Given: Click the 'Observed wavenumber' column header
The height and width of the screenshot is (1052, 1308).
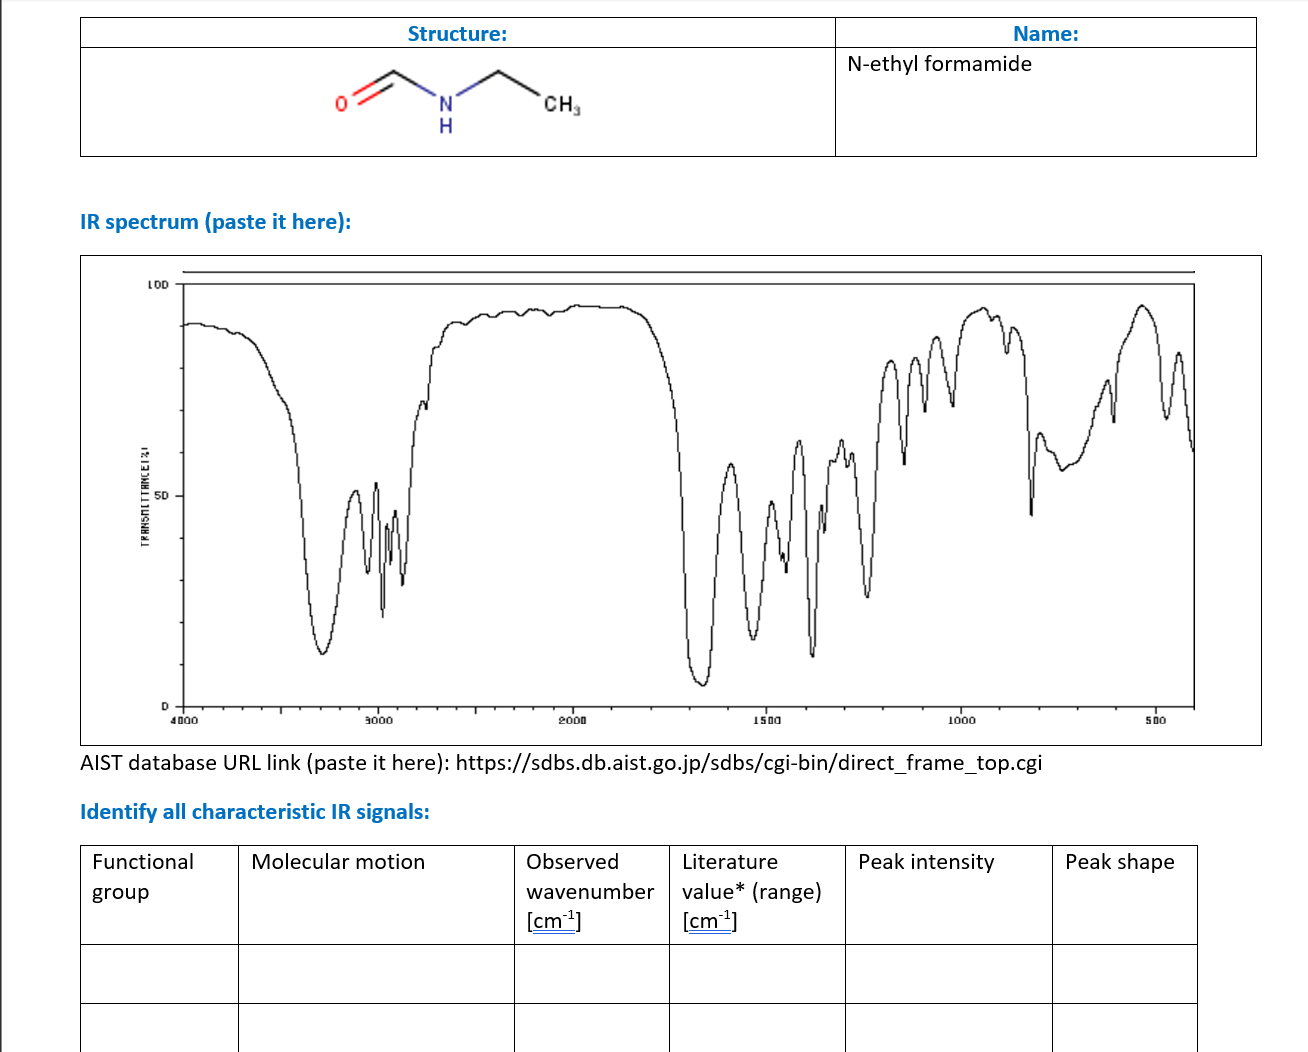Looking at the screenshot, I should (x=590, y=891).
